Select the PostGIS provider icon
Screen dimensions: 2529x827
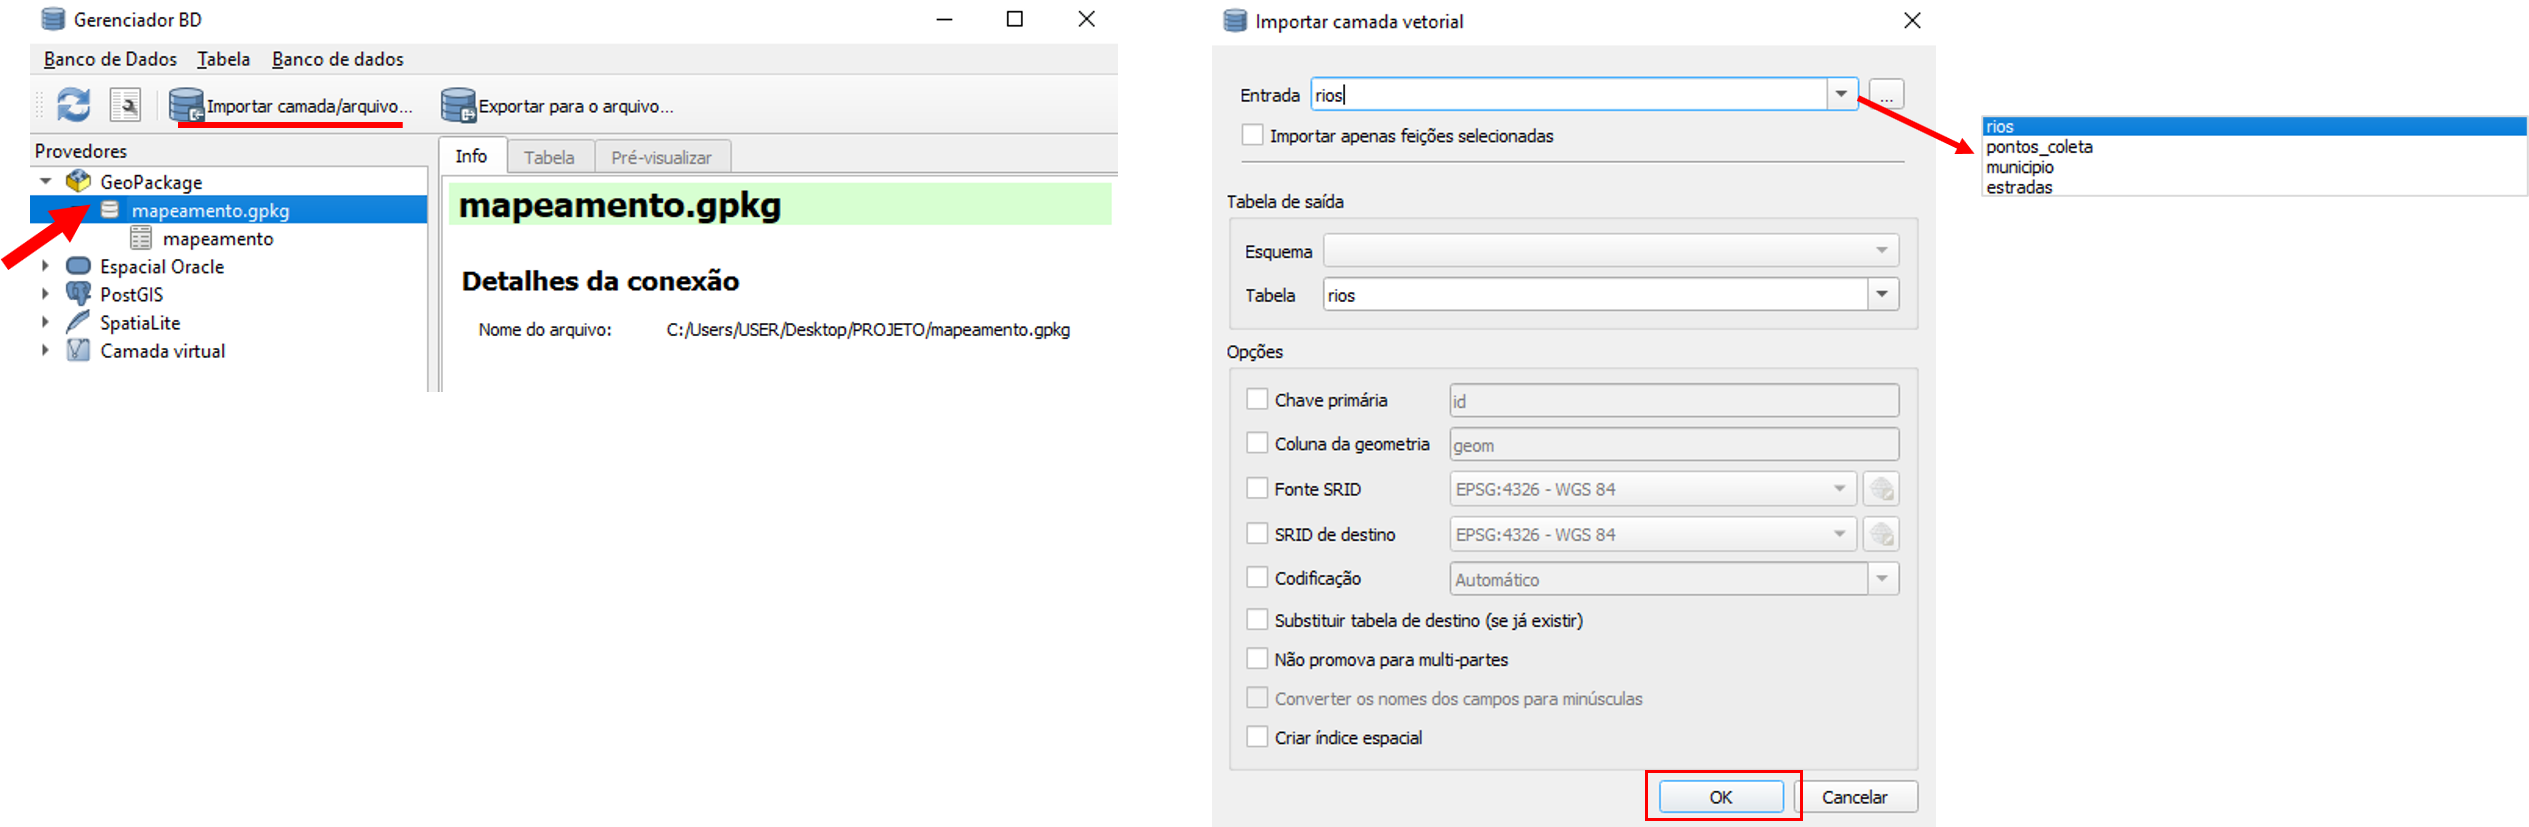[x=78, y=294]
